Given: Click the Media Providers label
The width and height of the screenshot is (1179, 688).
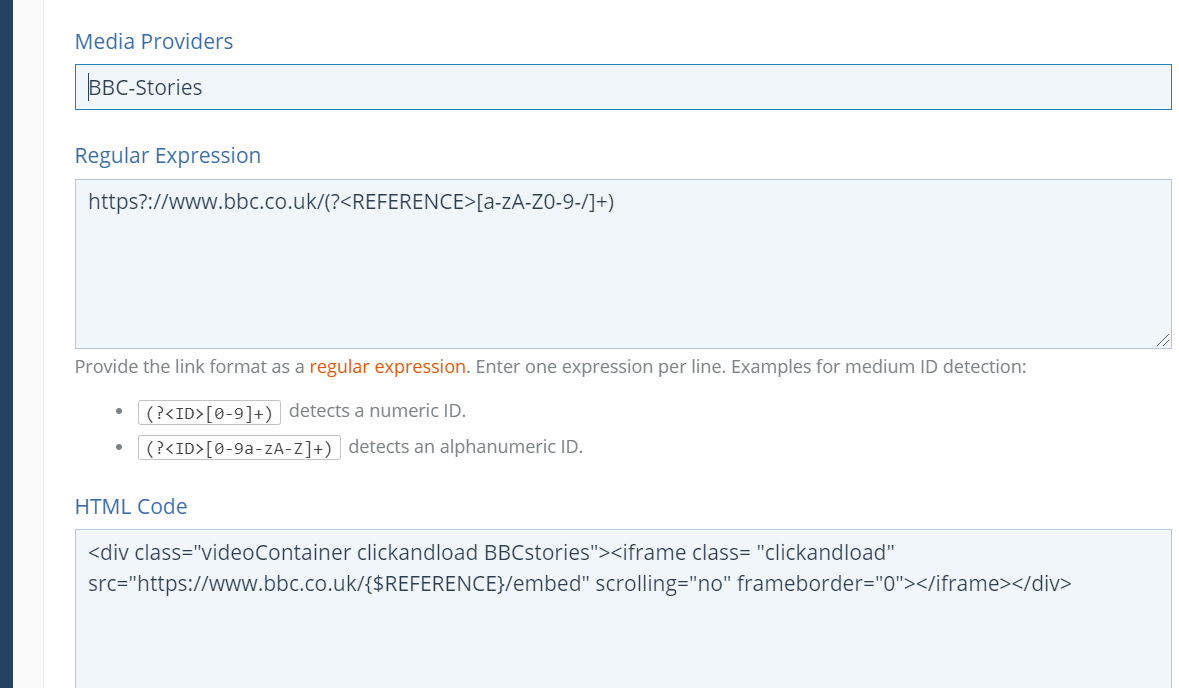Looking at the screenshot, I should (x=154, y=41).
